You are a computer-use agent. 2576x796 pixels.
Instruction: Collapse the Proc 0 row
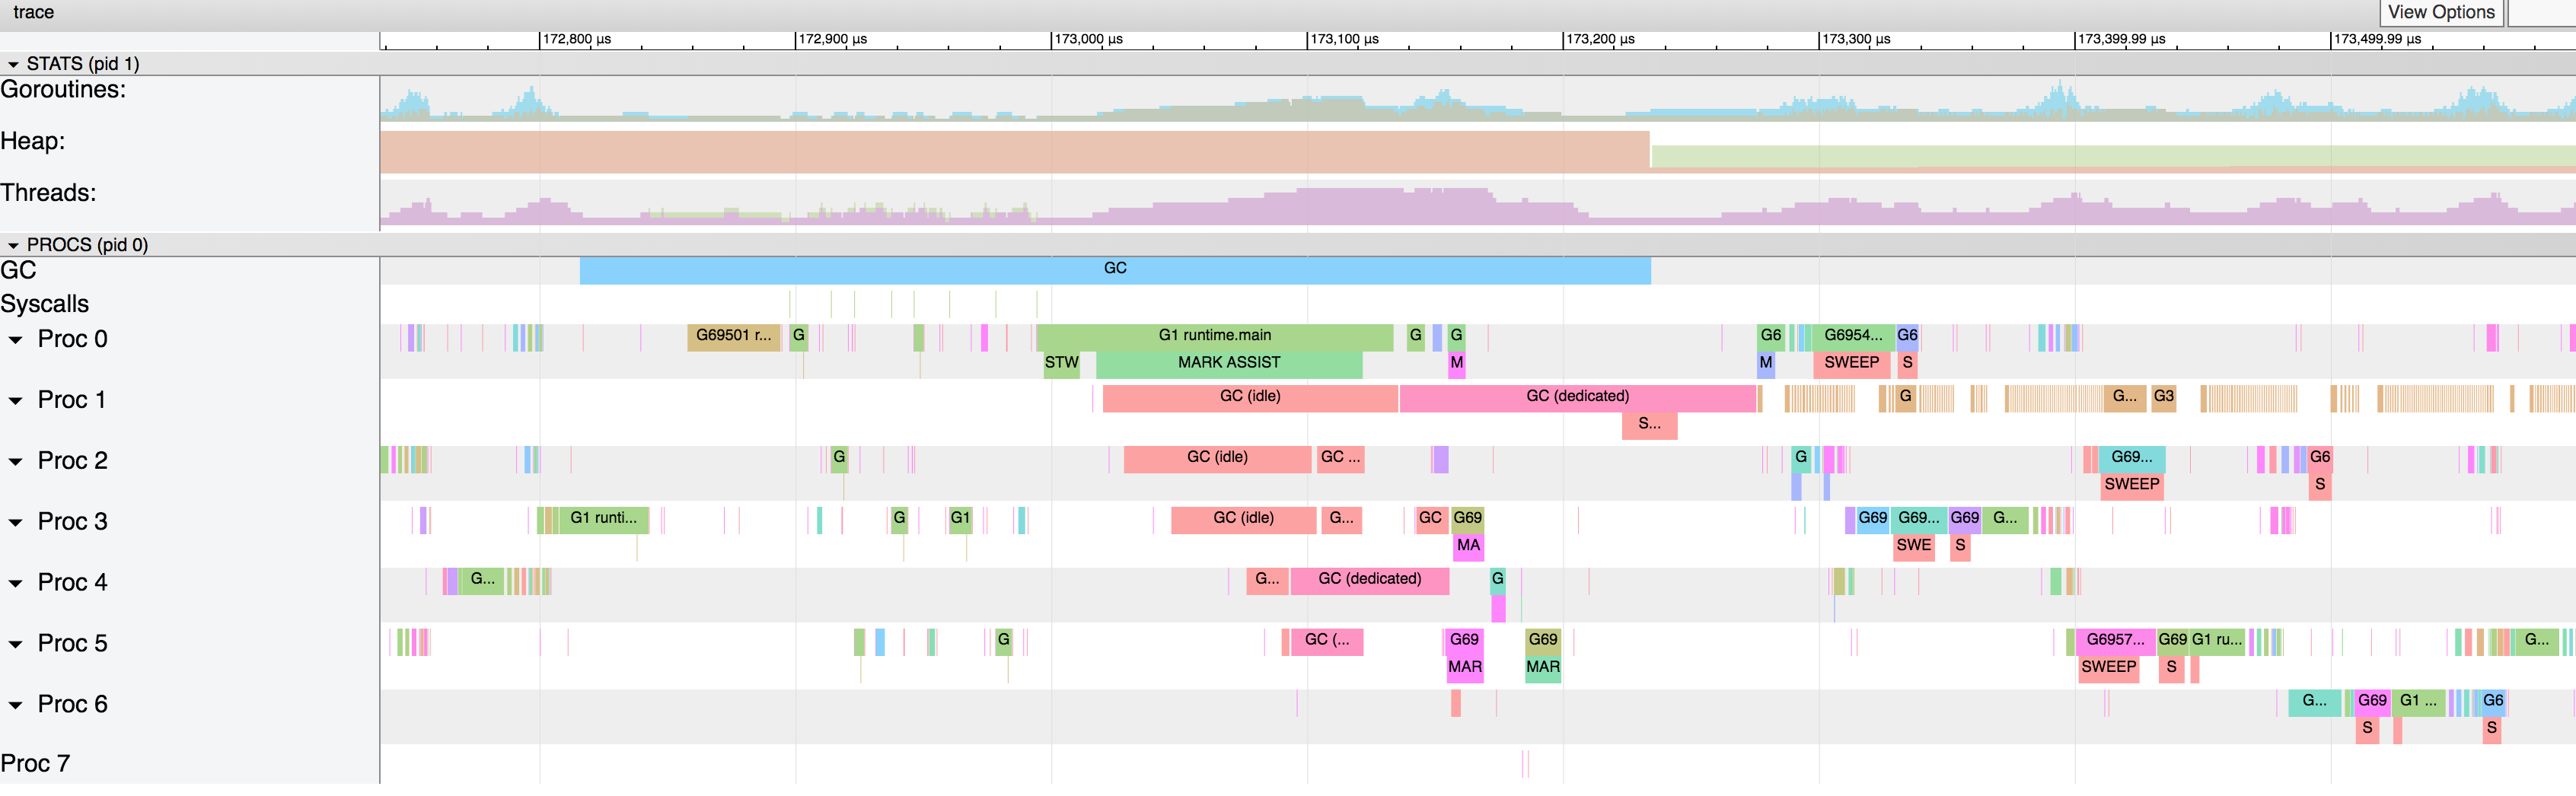click(x=16, y=340)
